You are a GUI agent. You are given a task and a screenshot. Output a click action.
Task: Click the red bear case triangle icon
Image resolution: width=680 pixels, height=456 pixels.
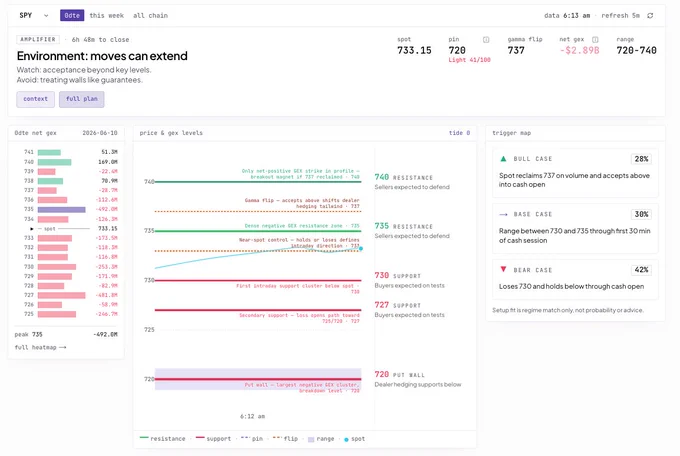[503, 269]
